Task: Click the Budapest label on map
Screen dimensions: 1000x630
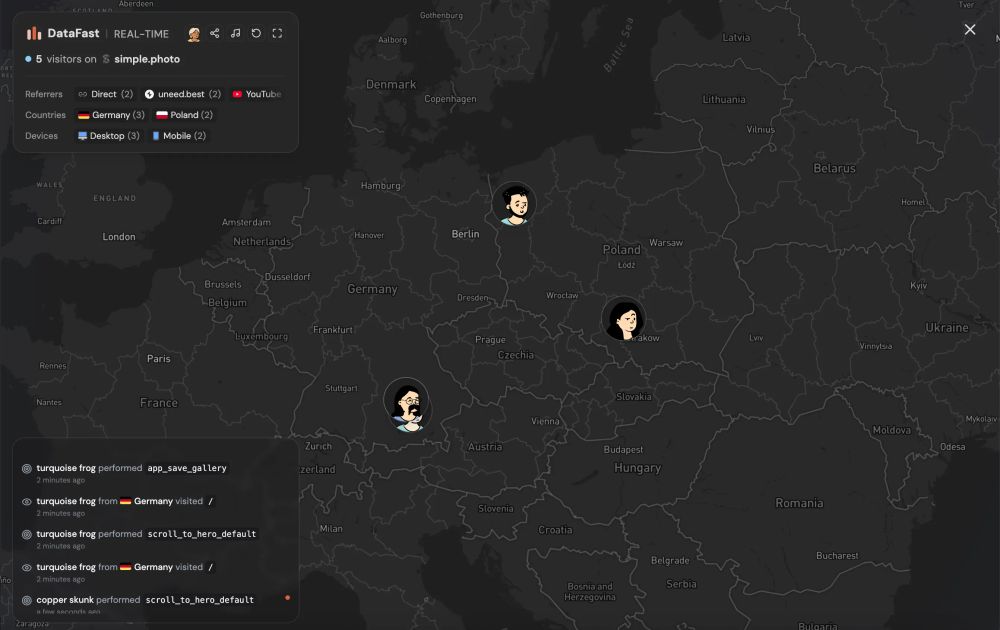Action: point(624,450)
